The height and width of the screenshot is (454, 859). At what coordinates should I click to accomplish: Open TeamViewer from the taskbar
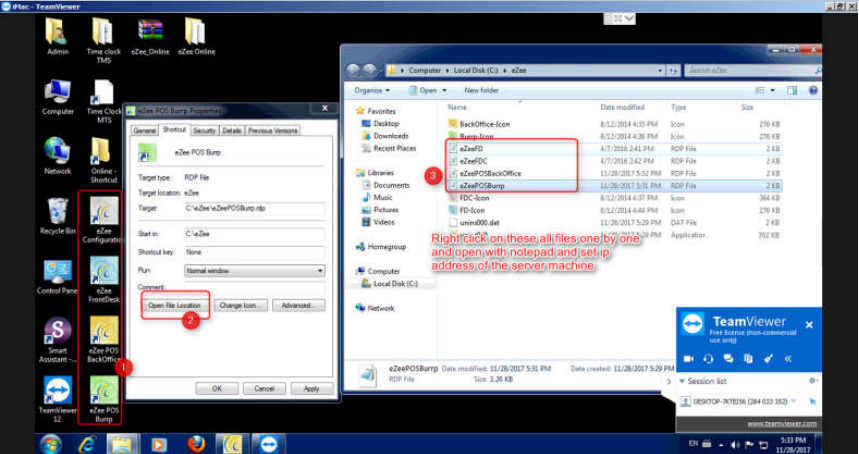tap(269, 444)
